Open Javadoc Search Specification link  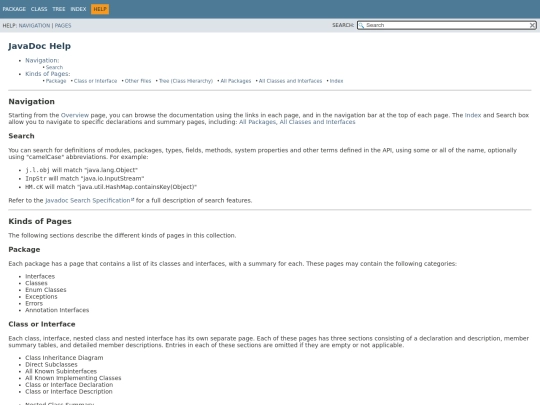pos(87,200)
